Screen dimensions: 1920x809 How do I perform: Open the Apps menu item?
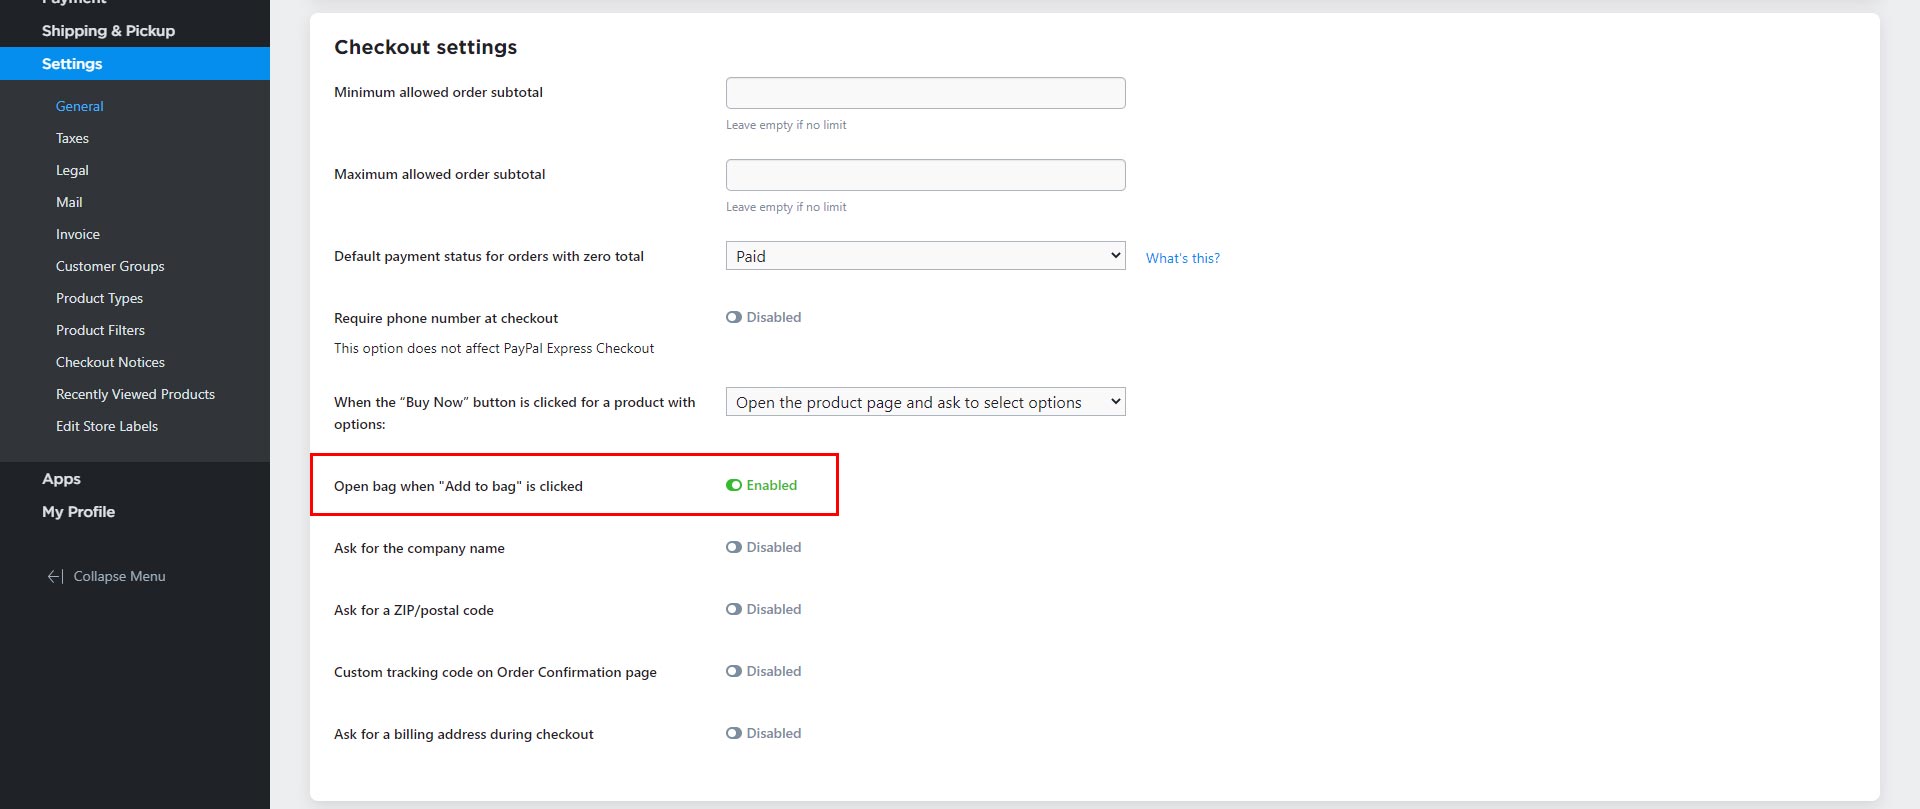pyautogui.click(x=61, y=479)
